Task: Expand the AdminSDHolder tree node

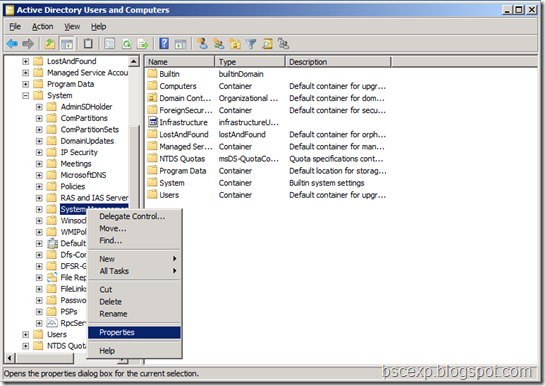Action: [x=39, y=107]
